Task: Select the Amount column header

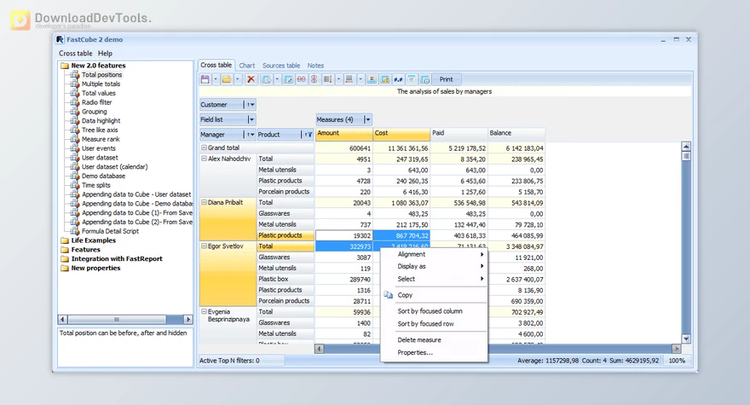Action: [344, 134]
